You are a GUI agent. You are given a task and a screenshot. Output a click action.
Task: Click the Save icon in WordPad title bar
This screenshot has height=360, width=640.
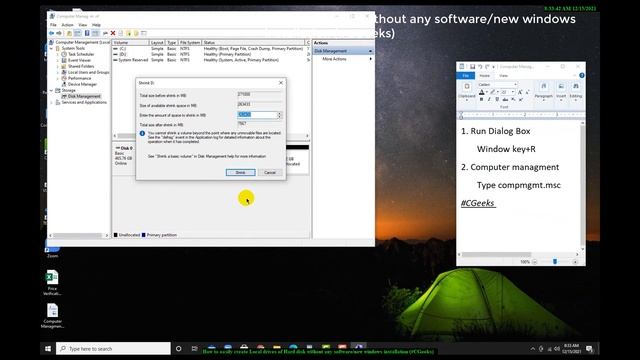point(472,67)
